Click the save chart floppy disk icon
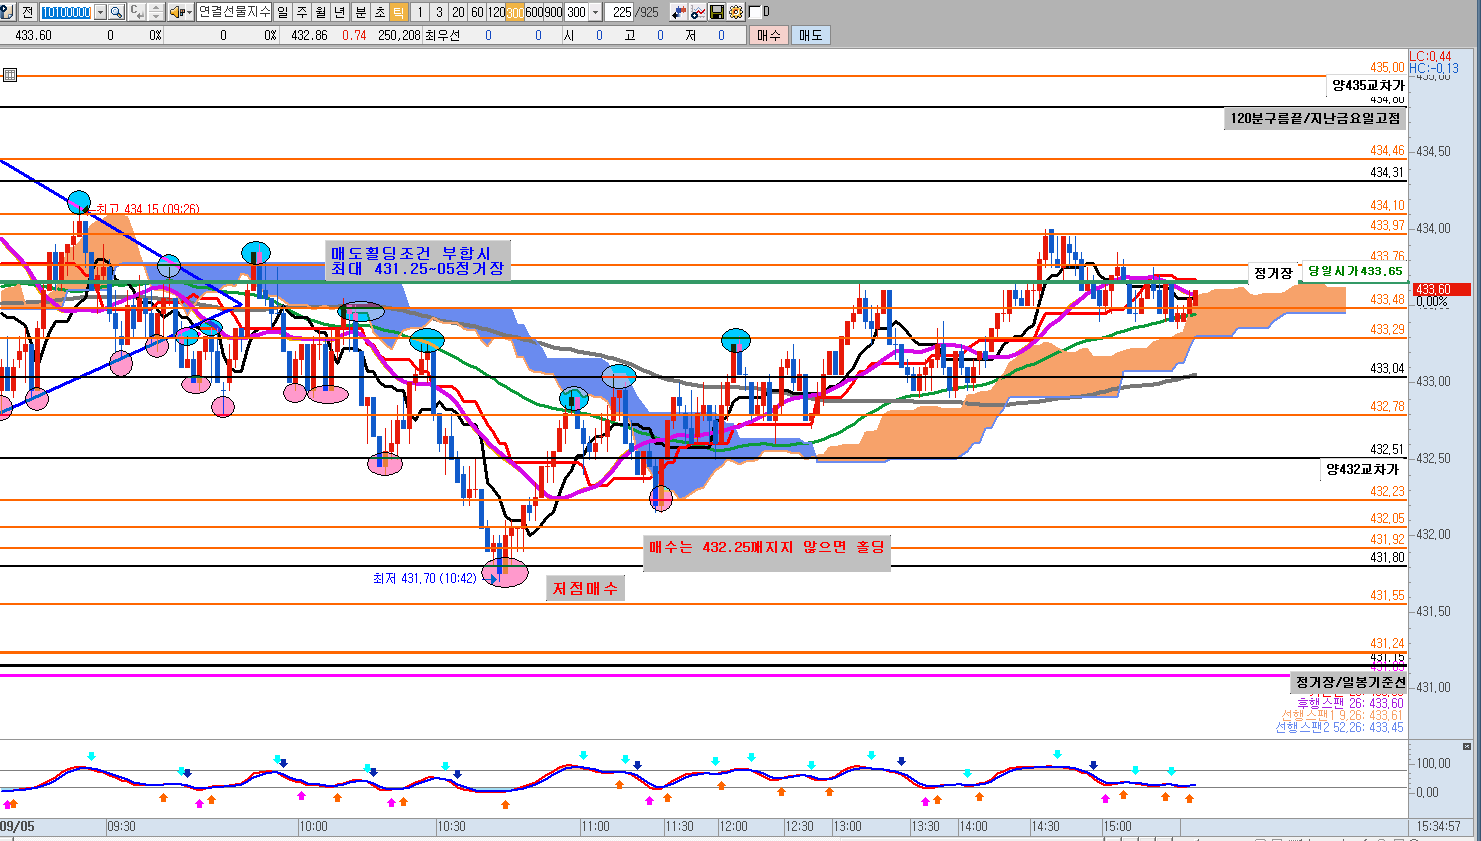This screenshot has width=1481, height=841. (x=717, y=12)
